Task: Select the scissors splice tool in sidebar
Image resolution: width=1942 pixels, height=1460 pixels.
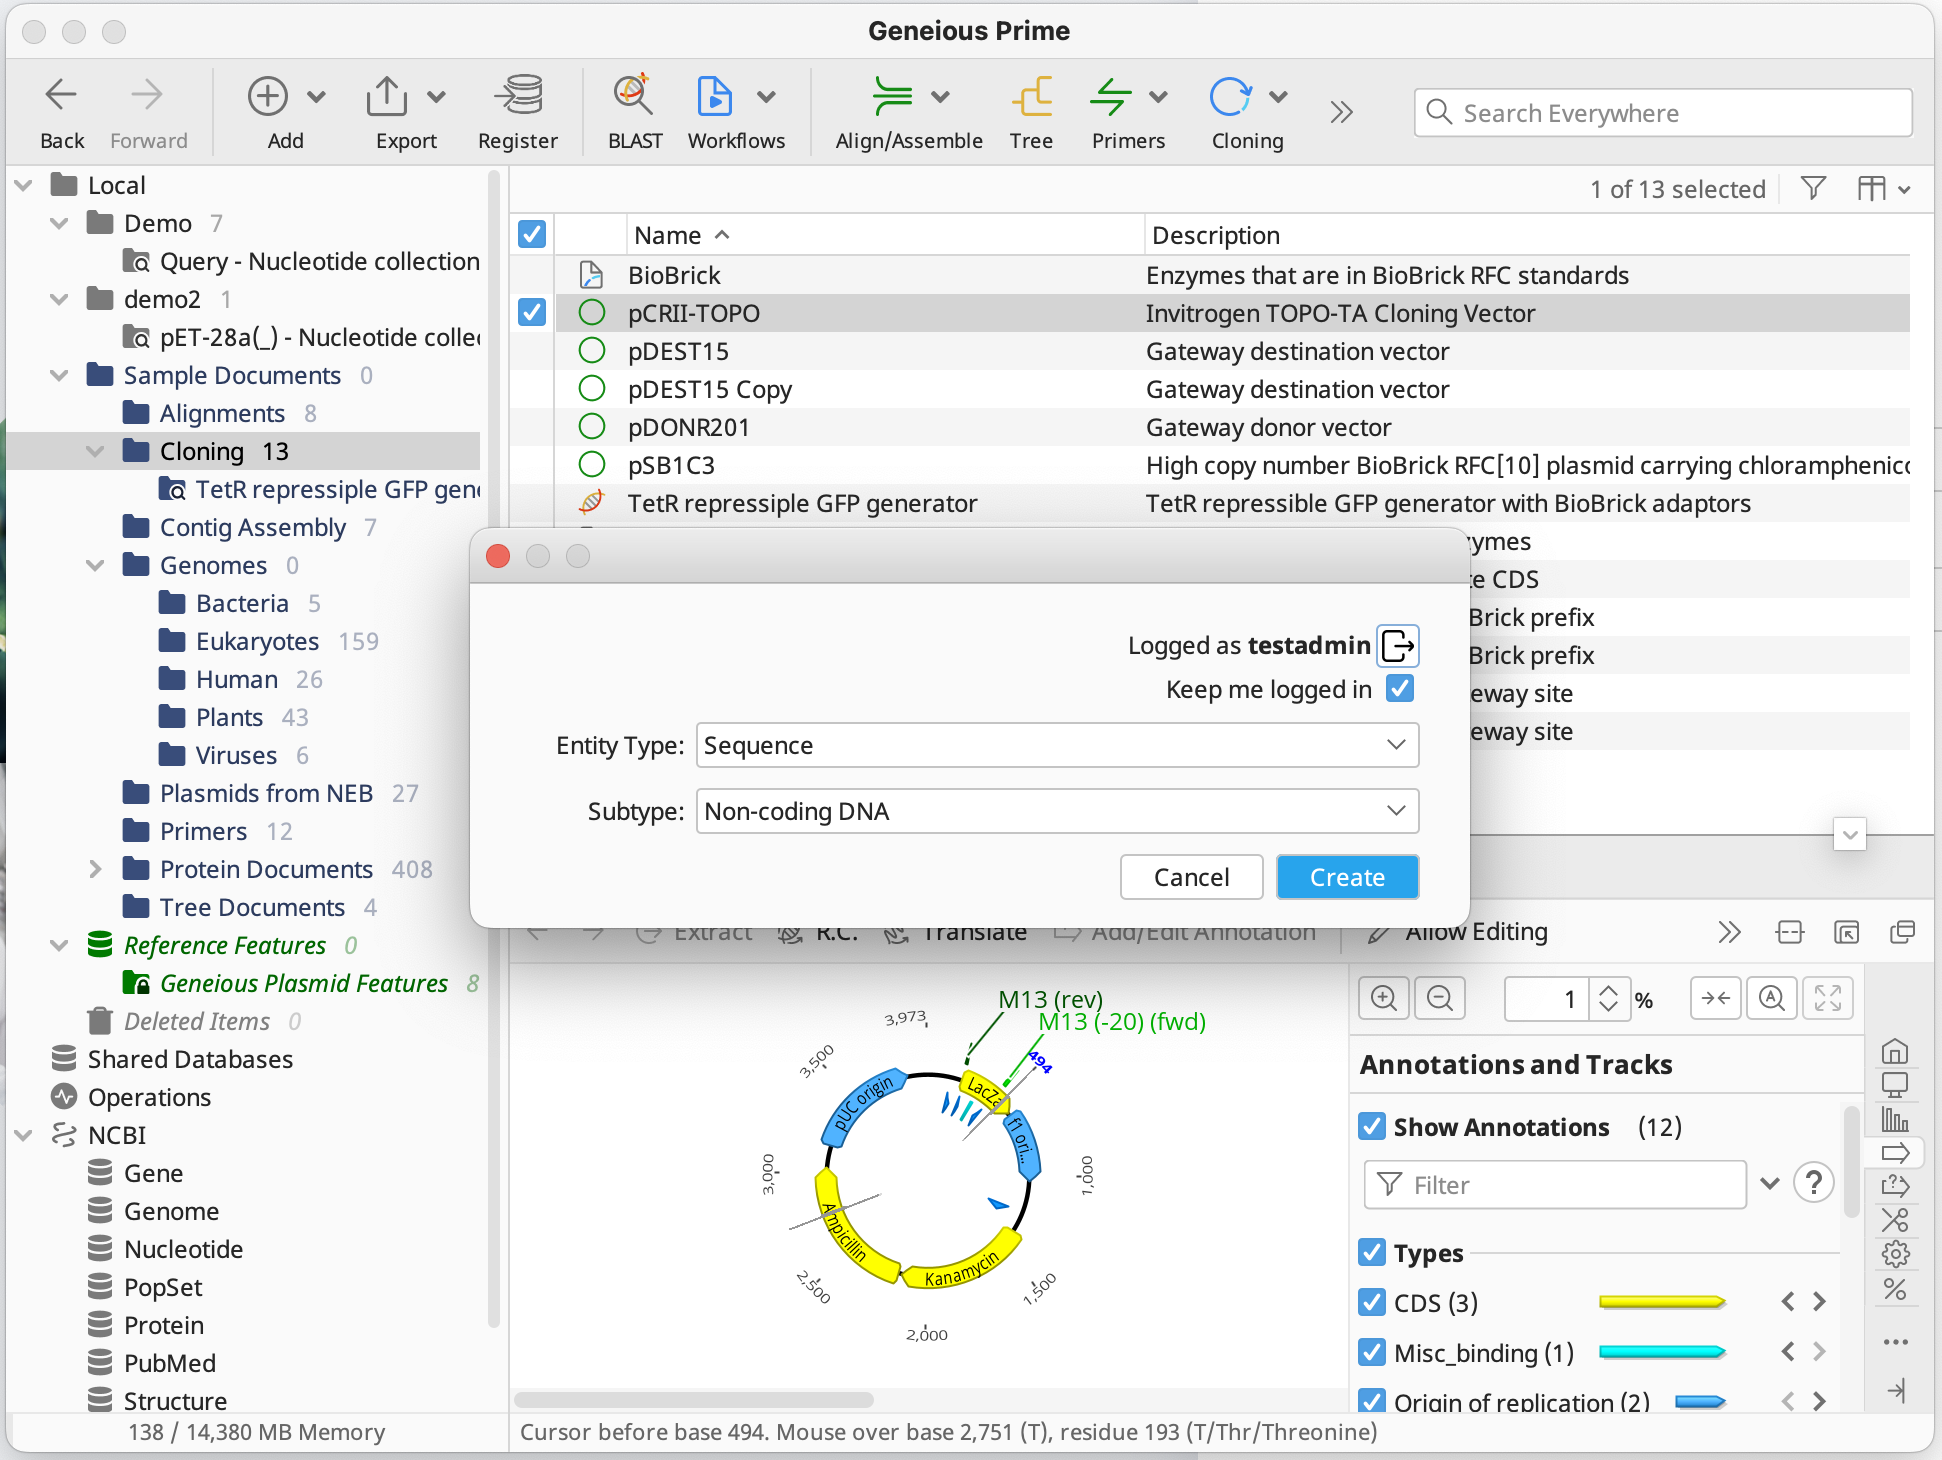Action: [x=1896, y=1220]
